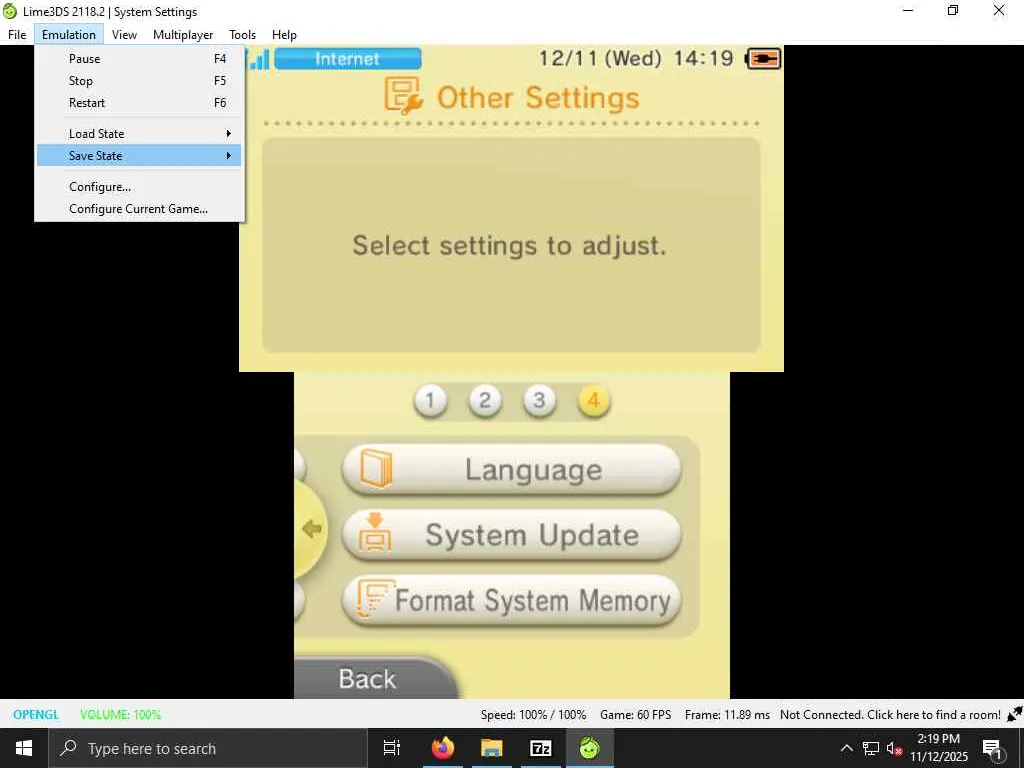Click the Internet connection indicator
1024x768 pixels.
point(347,59)
